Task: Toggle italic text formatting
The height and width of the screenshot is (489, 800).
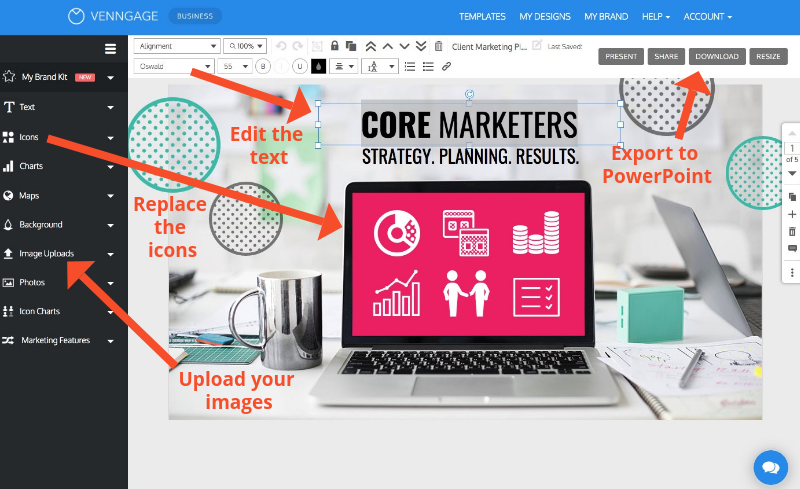Action: pyautogui.click(x=281, y=66)
